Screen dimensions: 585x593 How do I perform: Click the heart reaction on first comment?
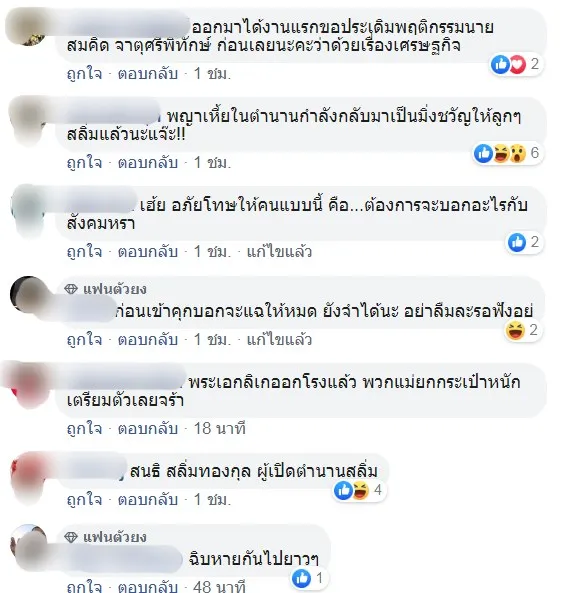click(517, 64)
